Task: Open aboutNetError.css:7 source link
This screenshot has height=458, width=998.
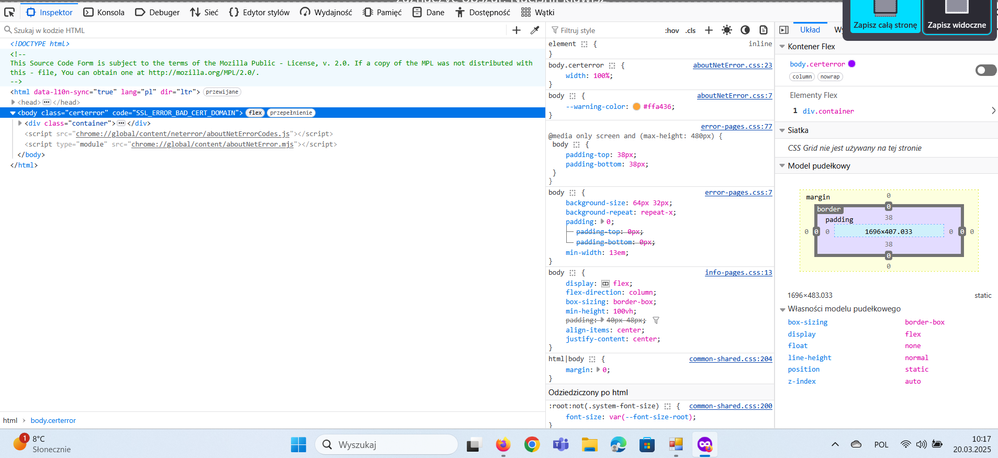Action: point(734,96)
